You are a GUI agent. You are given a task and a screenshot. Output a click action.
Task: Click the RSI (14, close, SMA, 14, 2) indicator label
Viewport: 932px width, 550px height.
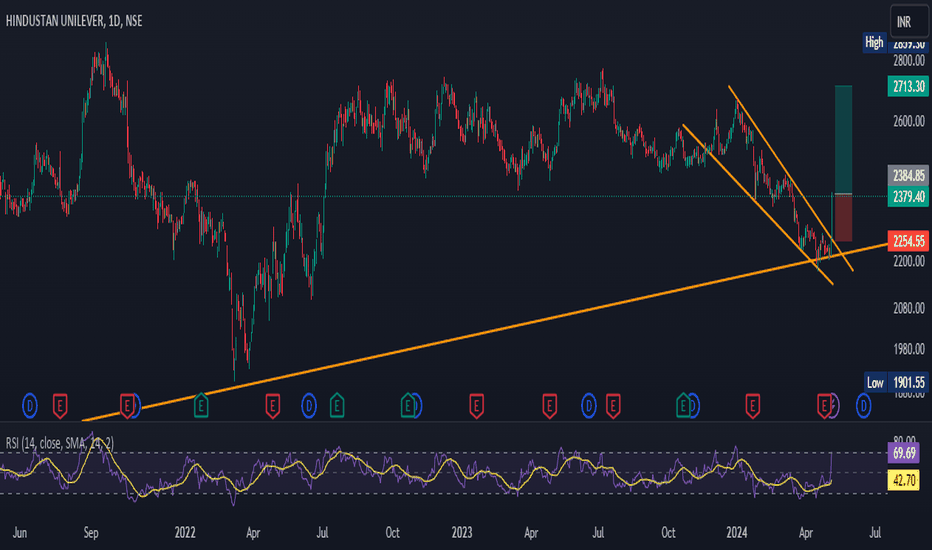tap(60, 443)
